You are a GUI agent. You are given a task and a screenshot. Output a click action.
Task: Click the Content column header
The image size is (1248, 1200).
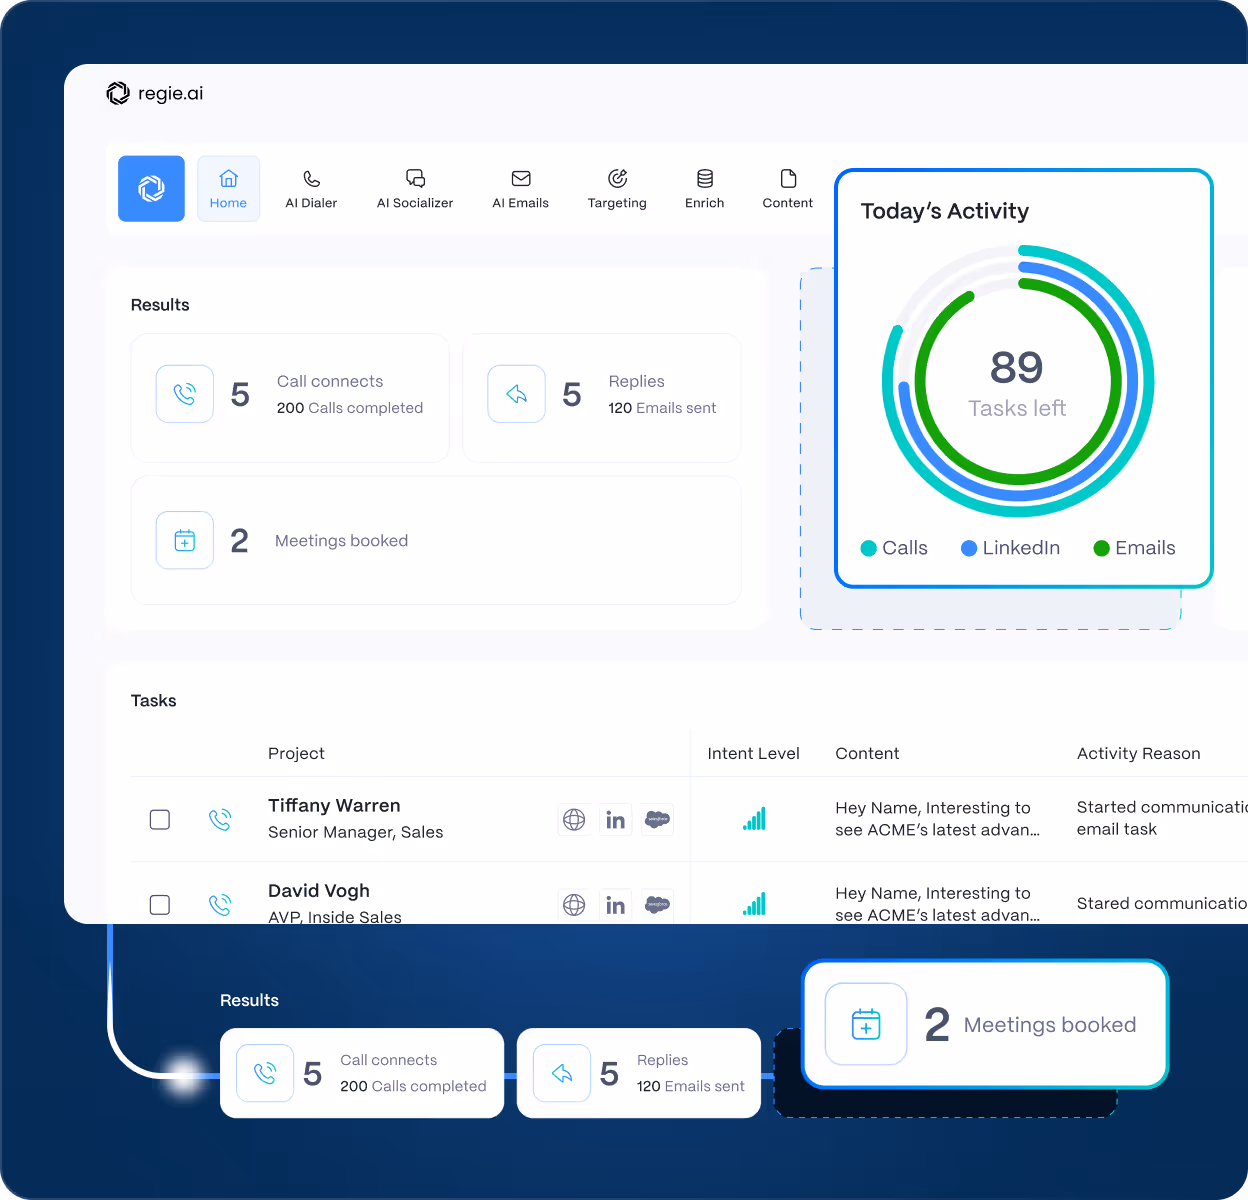point(867,754)
